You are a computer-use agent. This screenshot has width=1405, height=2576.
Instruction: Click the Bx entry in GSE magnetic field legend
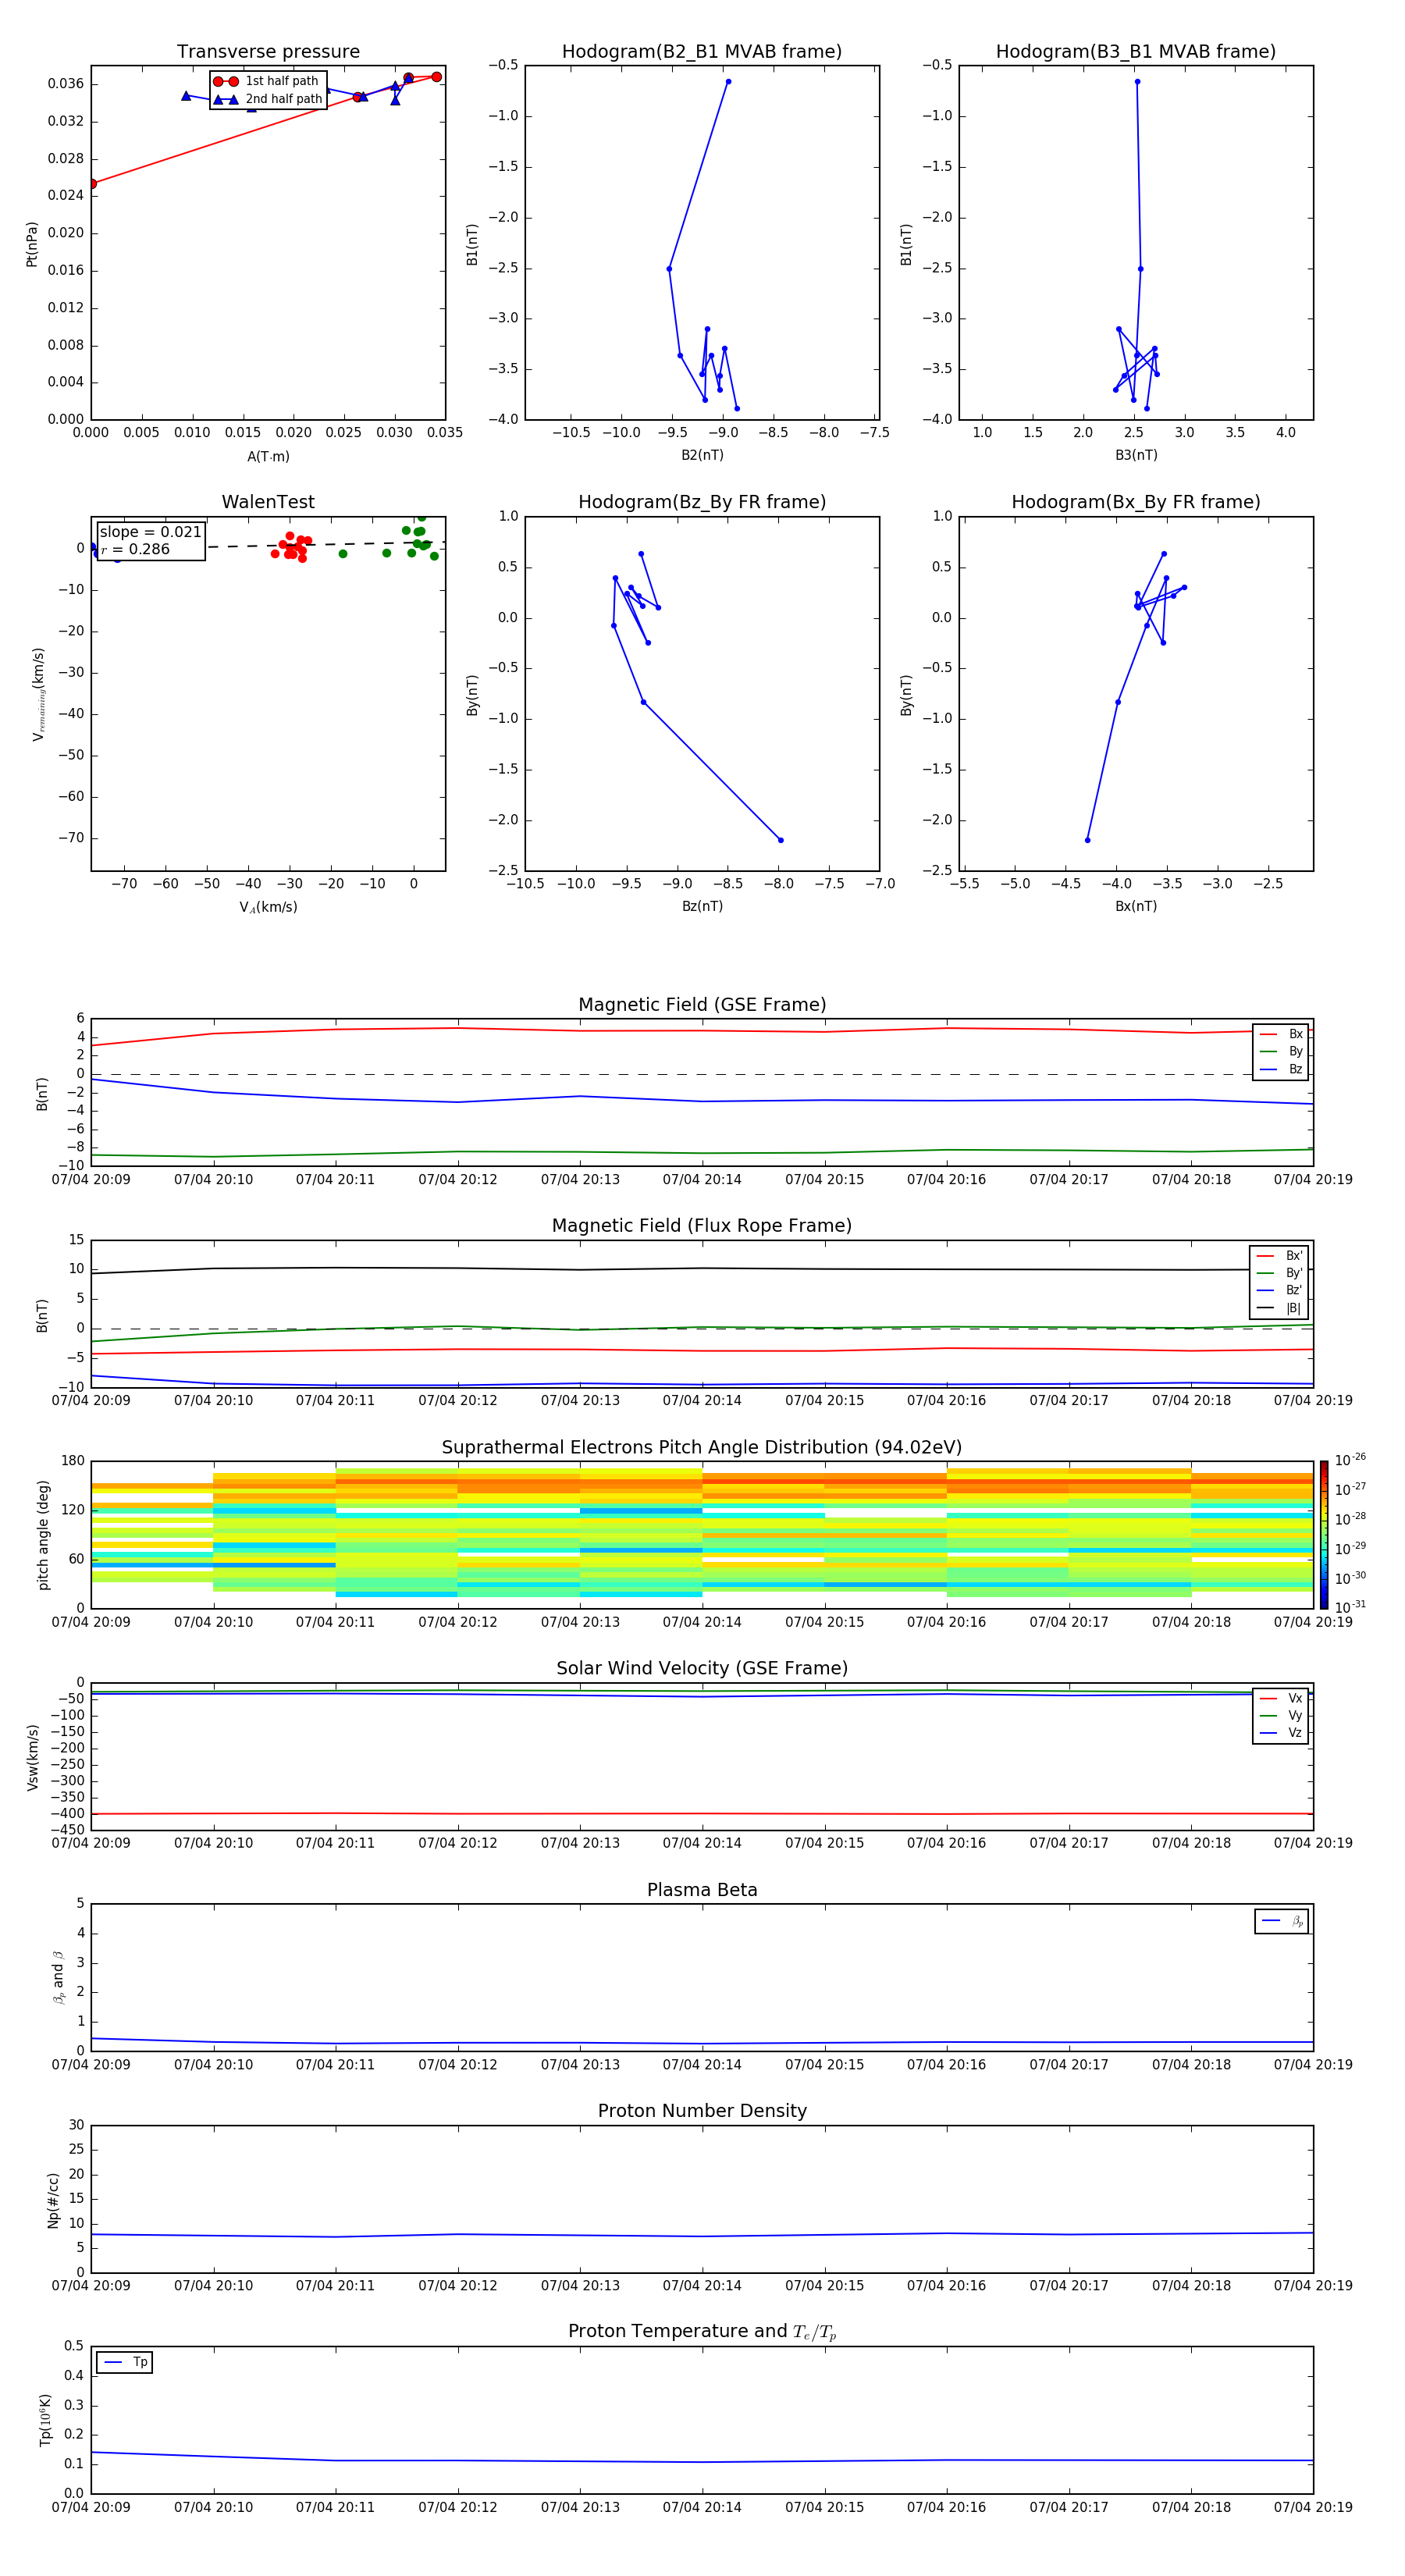[x=1281, y=1034]
